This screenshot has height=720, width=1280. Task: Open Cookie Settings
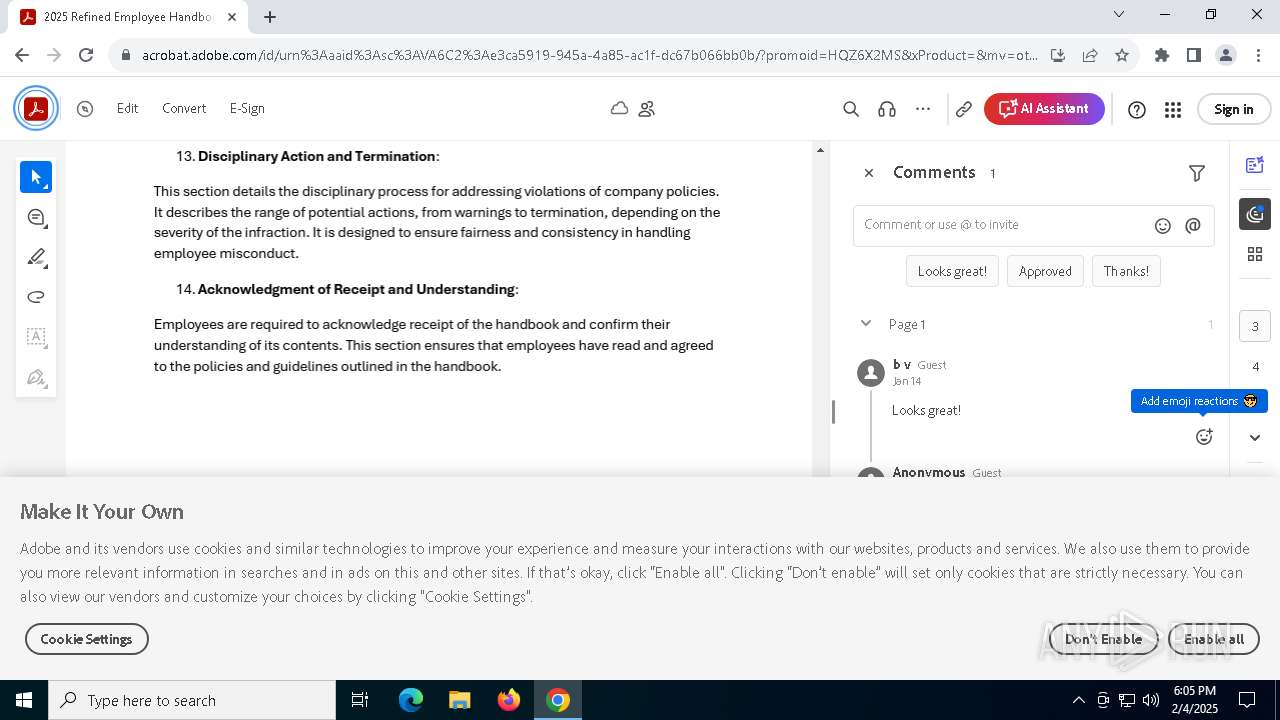(x=86, y=639)
